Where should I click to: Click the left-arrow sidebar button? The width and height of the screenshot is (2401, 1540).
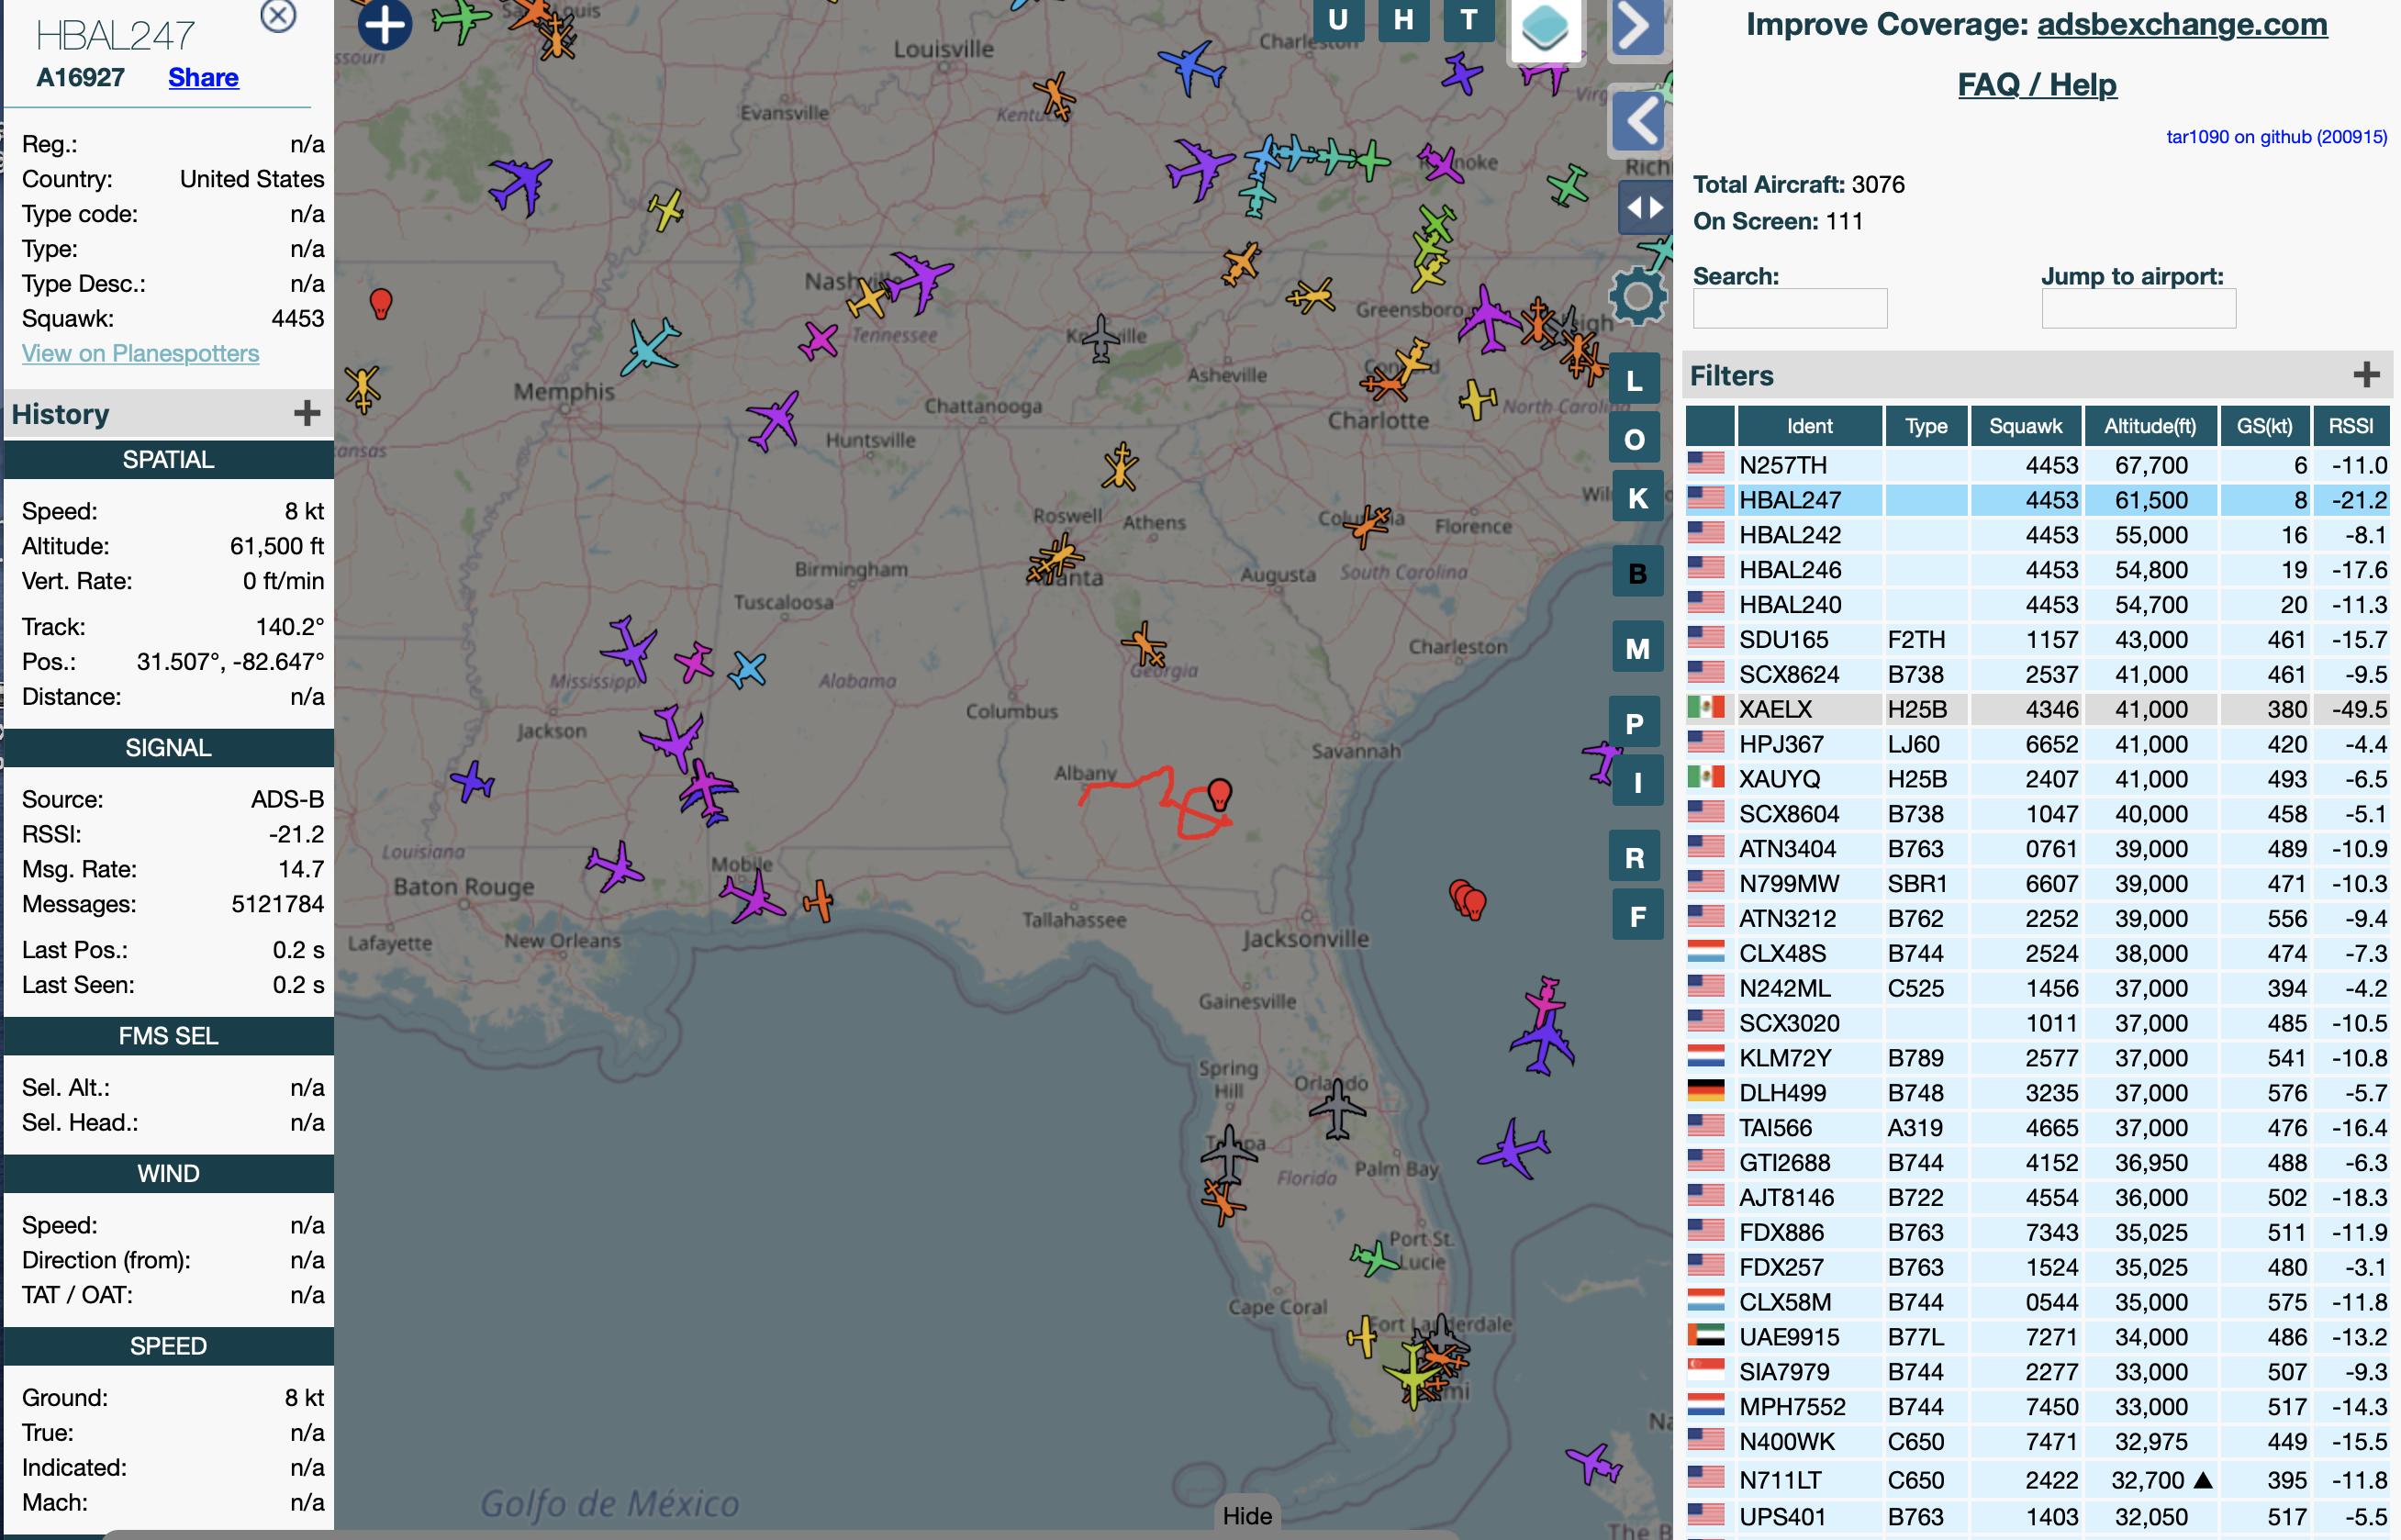pos(1637,122)
